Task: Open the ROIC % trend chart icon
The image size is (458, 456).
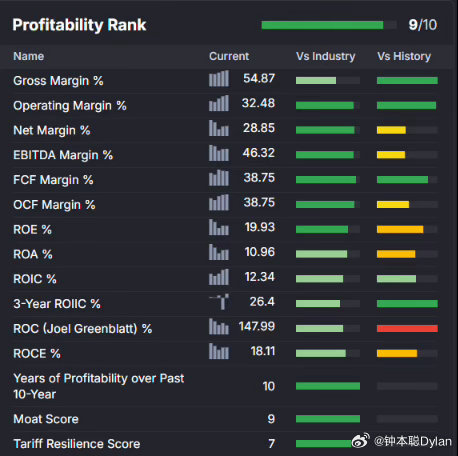Action: [219, 277]
